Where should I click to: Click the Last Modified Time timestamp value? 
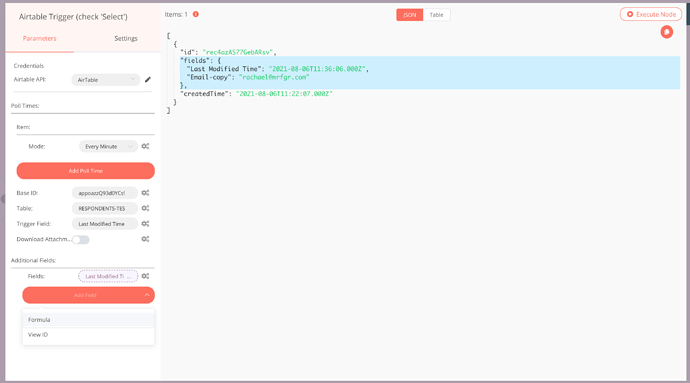pyautogui.click(x=317, y=69)
